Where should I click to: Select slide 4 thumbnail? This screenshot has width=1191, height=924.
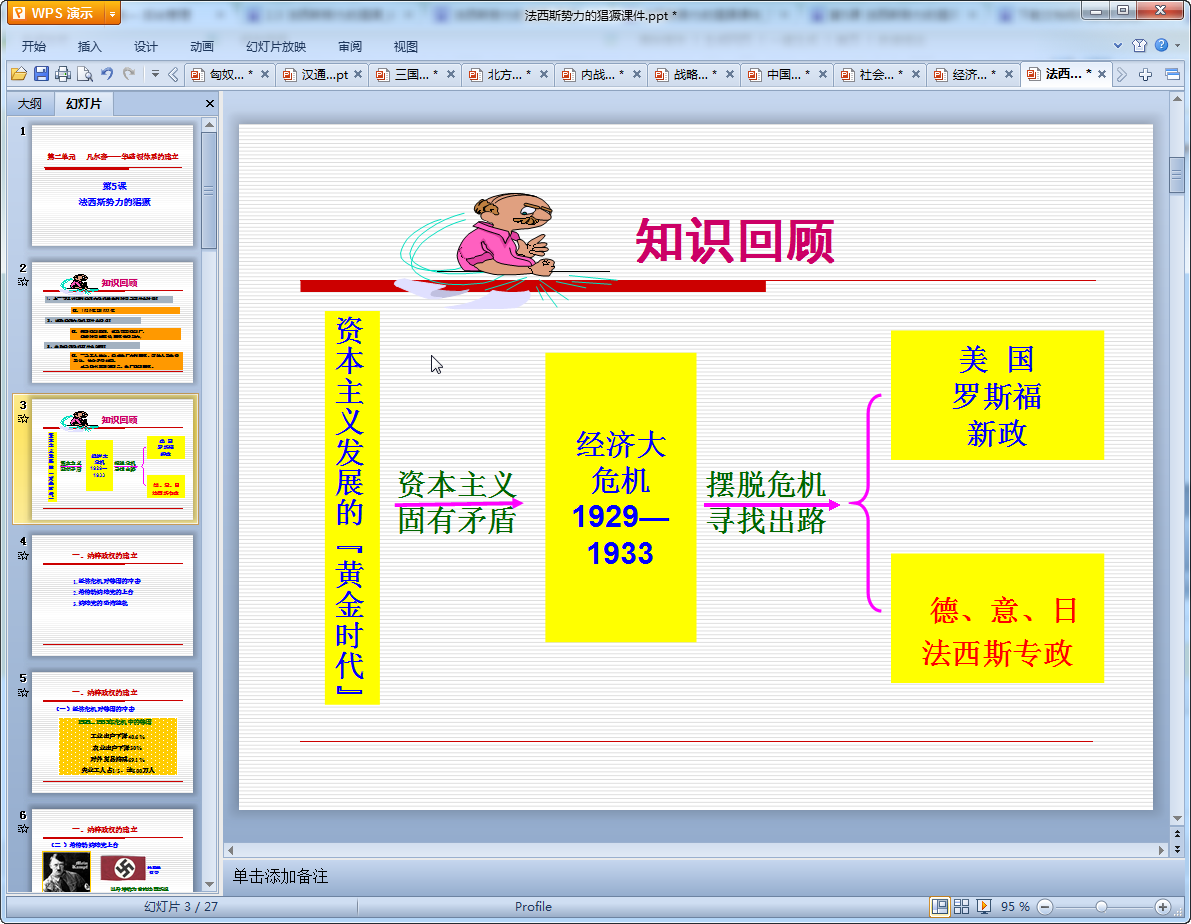click(112, 596)
